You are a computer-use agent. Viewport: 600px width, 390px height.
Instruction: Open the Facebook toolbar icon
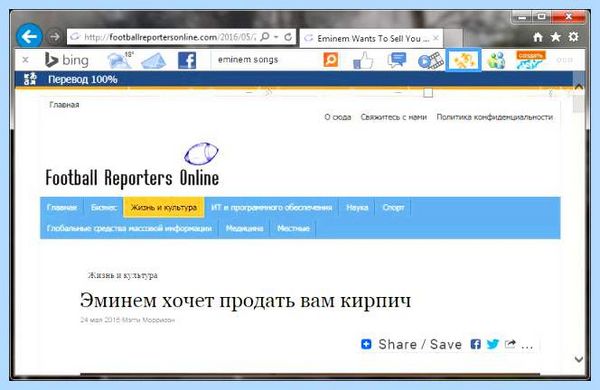click(187, 60)
